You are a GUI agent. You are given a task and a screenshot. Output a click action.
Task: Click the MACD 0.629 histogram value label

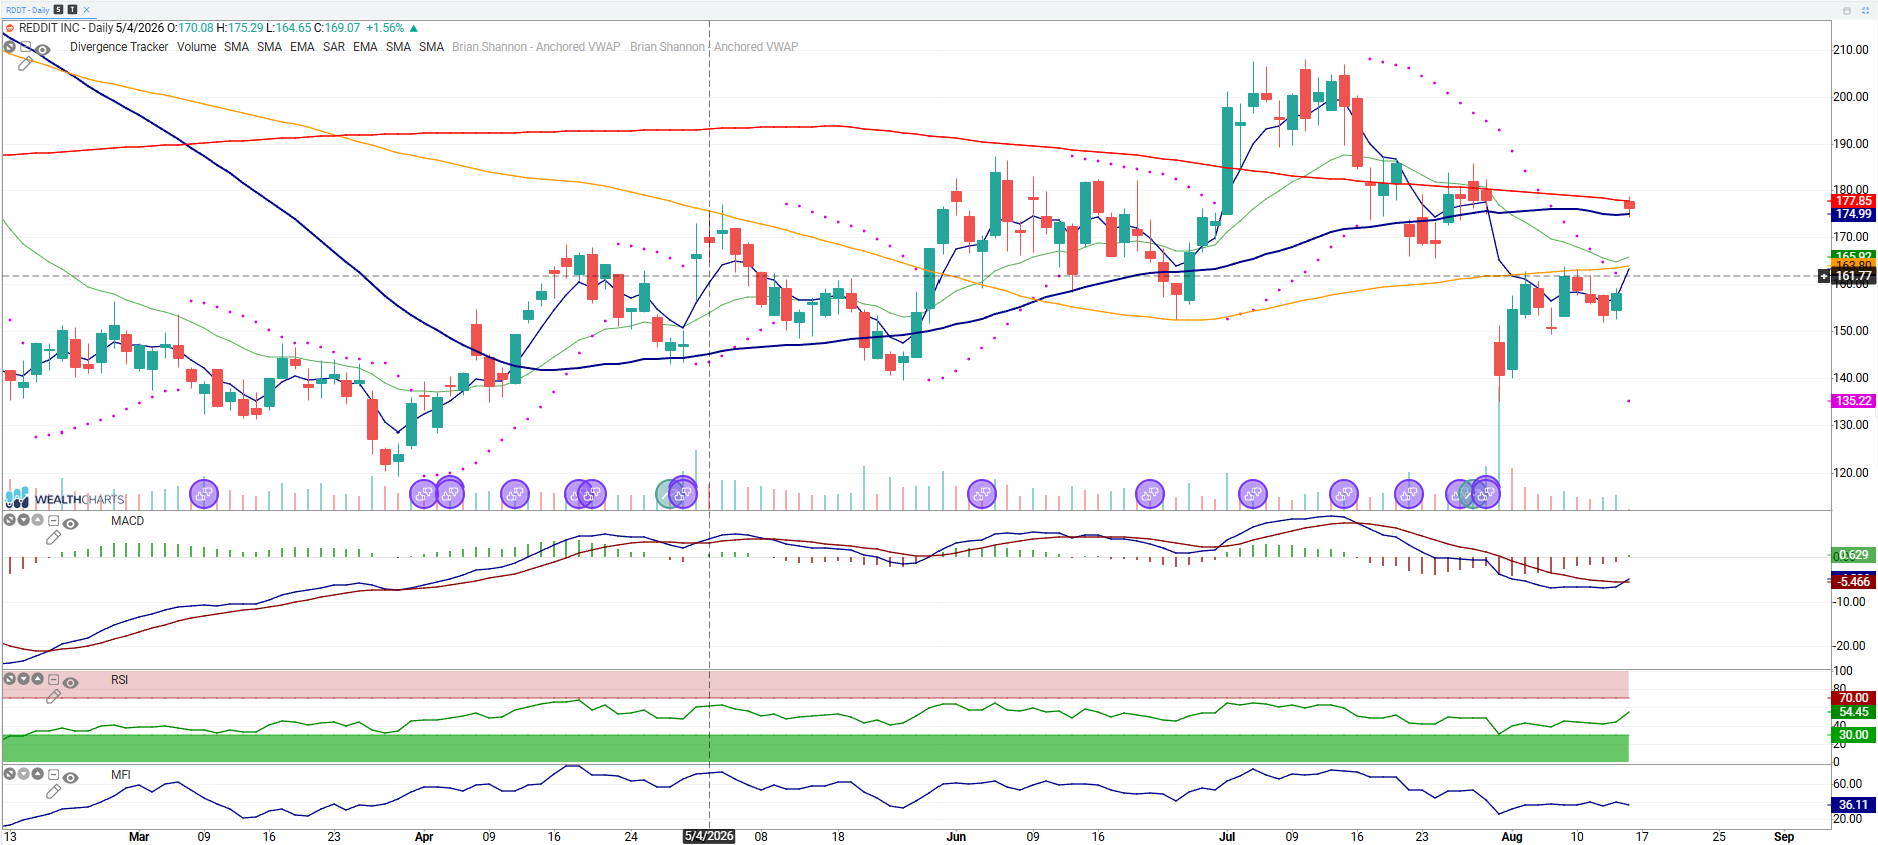(1853, 555)
